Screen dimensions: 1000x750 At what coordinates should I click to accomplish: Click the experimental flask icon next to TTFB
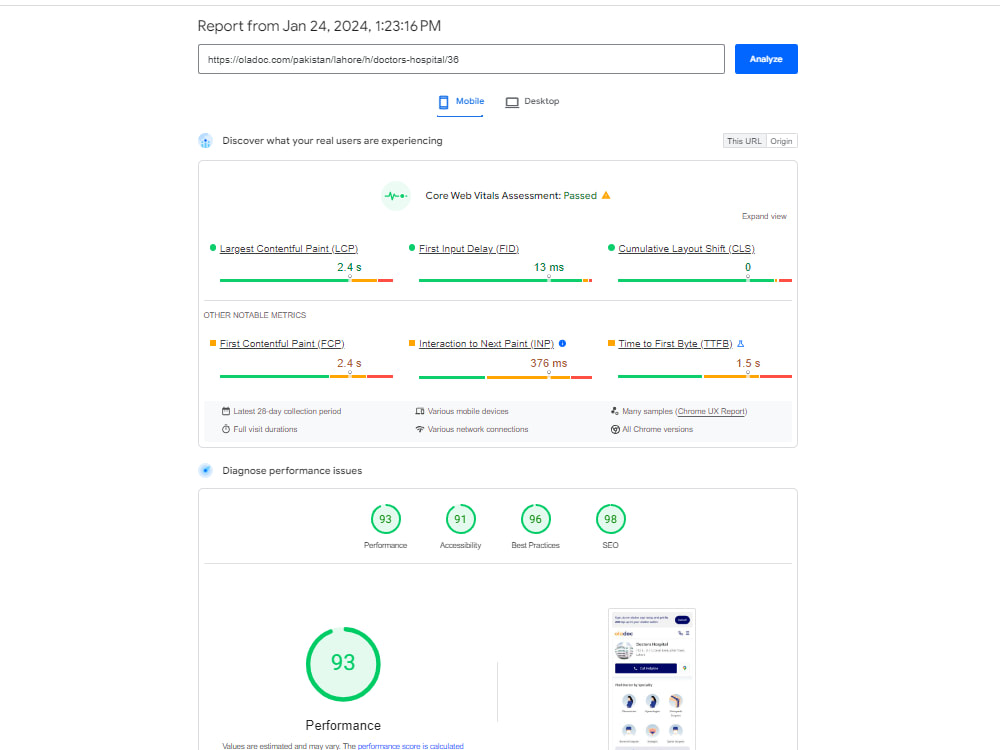coord(740,344)
